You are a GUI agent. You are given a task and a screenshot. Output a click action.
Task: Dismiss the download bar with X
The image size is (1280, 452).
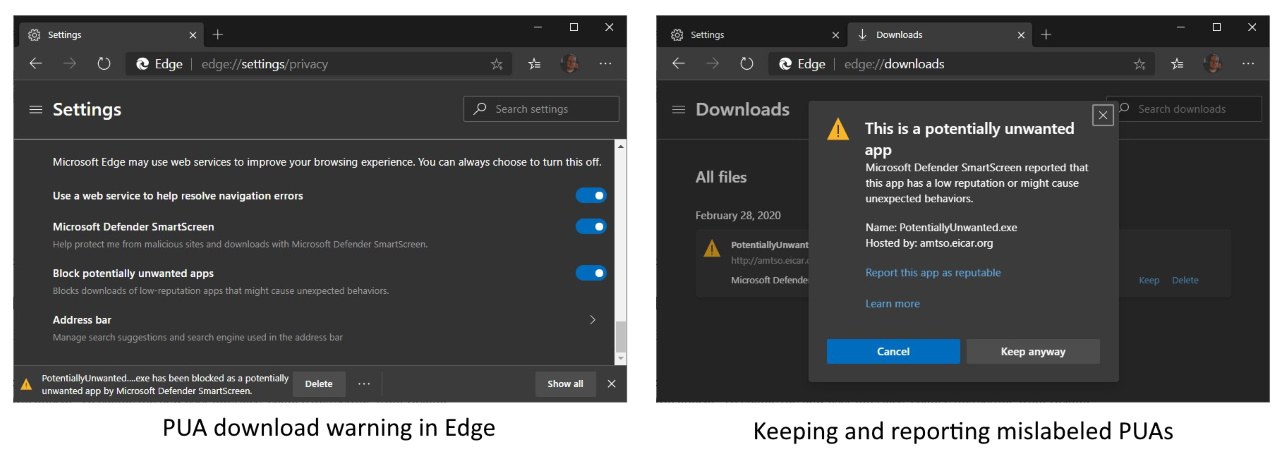point(612,384)
